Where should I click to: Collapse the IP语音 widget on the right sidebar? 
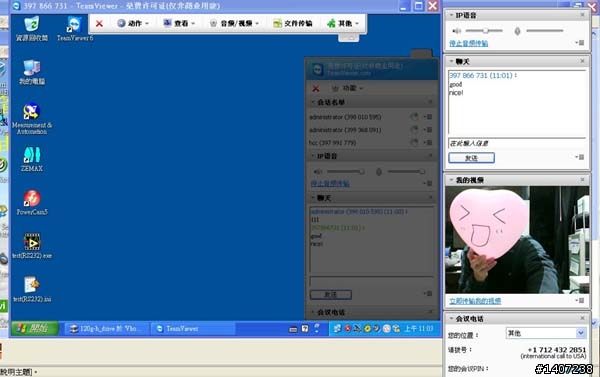click(452, 15)
